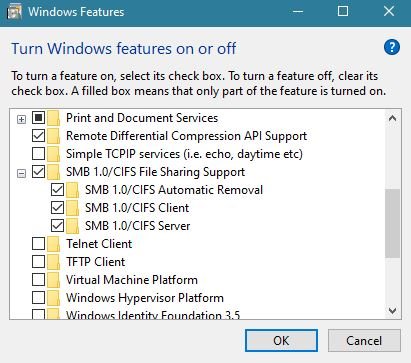411x363 pixels.
Task: Enable Telnet Client checkbox
Action: [x=38, y=244]
